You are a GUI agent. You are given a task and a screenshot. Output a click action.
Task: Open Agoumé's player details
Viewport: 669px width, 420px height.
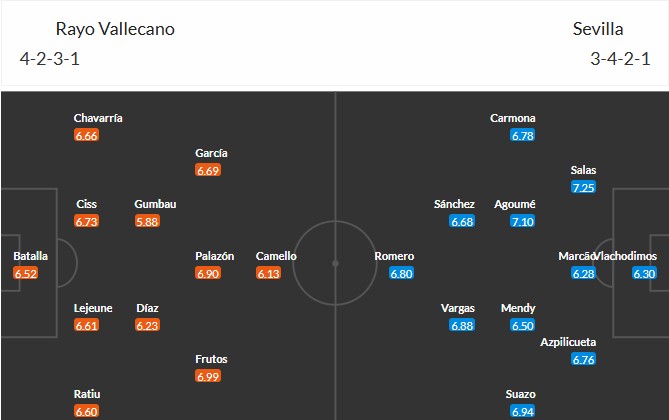click(x=515, y=204)
